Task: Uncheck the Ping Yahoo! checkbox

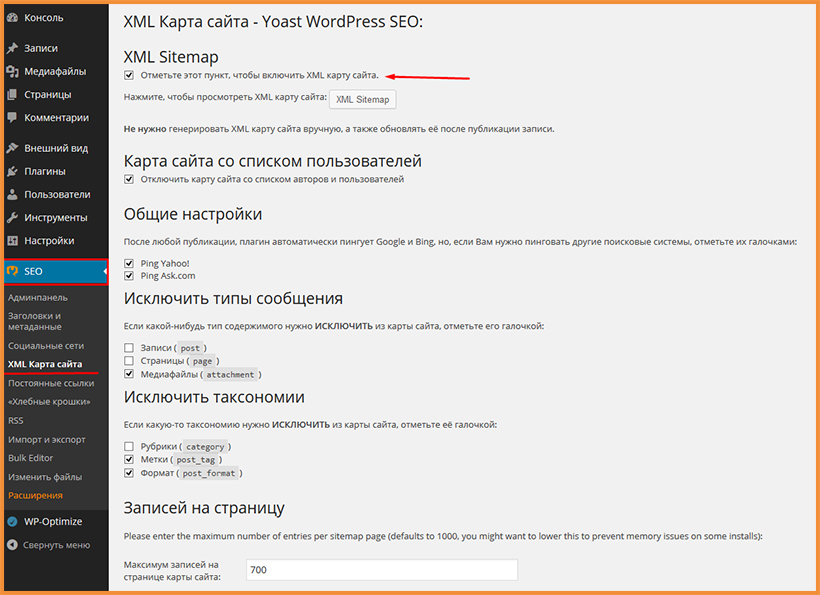Action: click(129, 263)
